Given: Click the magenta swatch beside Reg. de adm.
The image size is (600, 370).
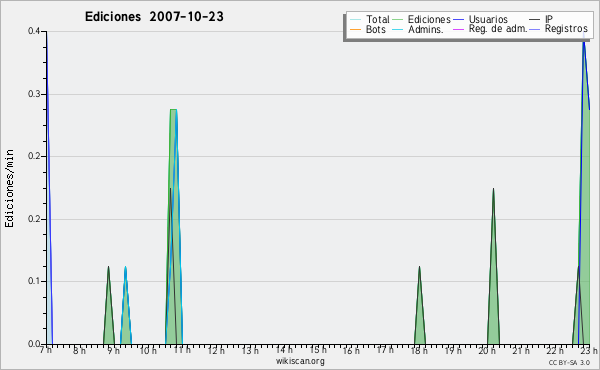Looking at the screenshot, I should (x=458, y=29).
